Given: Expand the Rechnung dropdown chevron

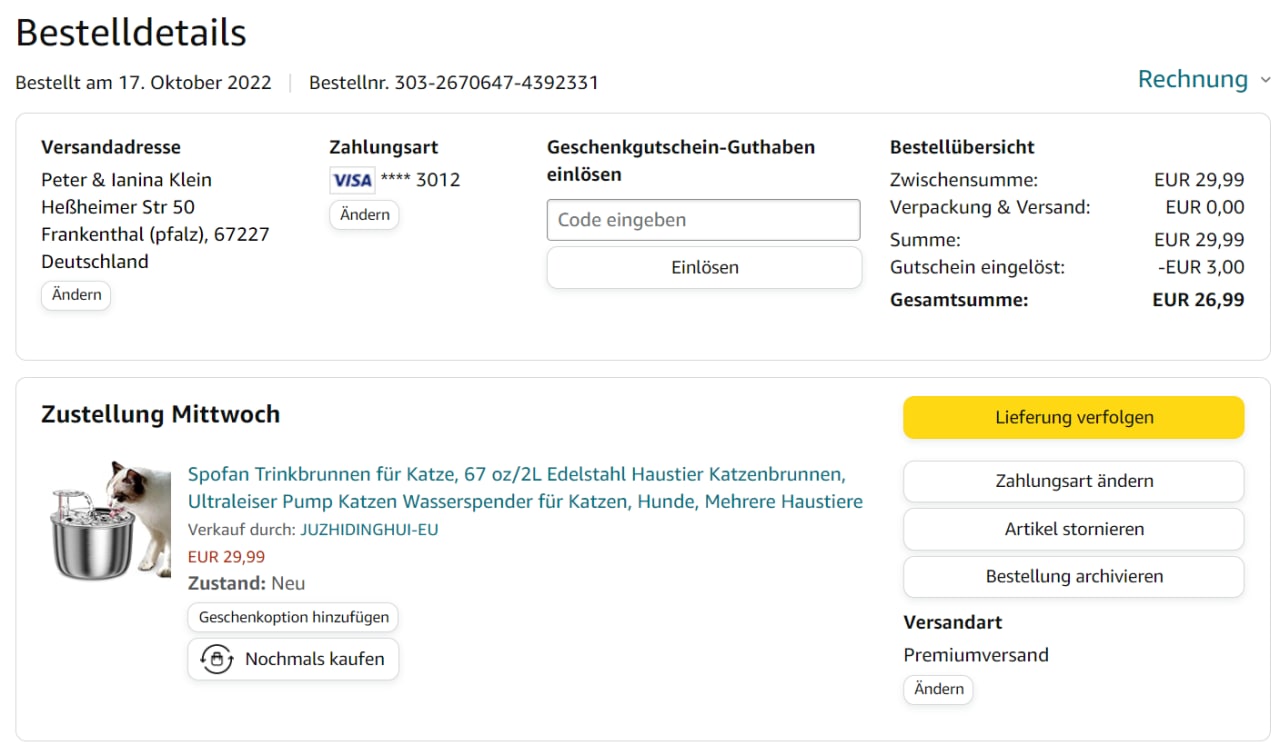Looking at the screenshot, I should click(x=1265, y=80).
